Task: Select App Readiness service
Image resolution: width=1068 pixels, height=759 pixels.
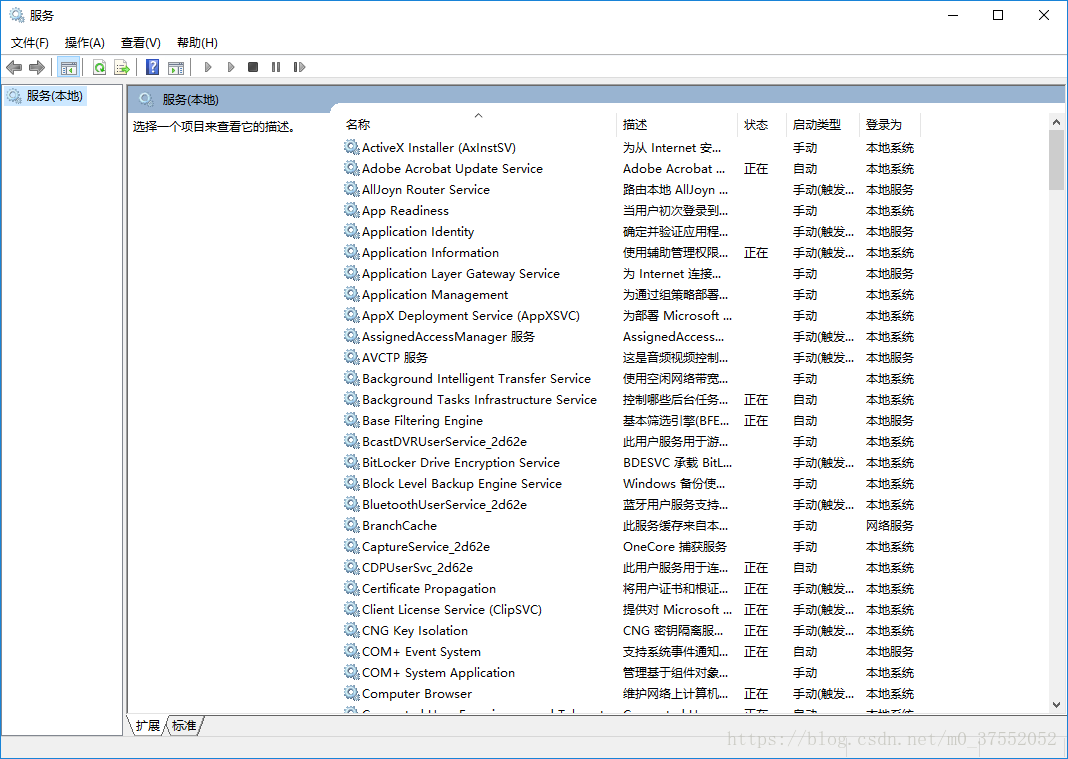Action: click(x=405, y=211)
